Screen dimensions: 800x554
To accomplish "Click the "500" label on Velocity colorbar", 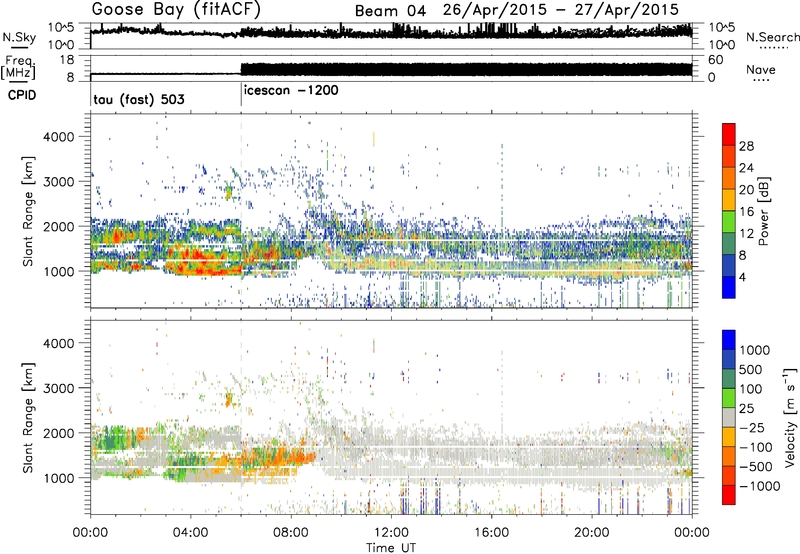I will [x=751, y=369].
